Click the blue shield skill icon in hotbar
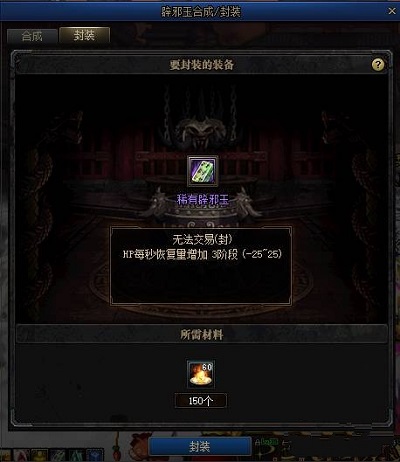 95,456
